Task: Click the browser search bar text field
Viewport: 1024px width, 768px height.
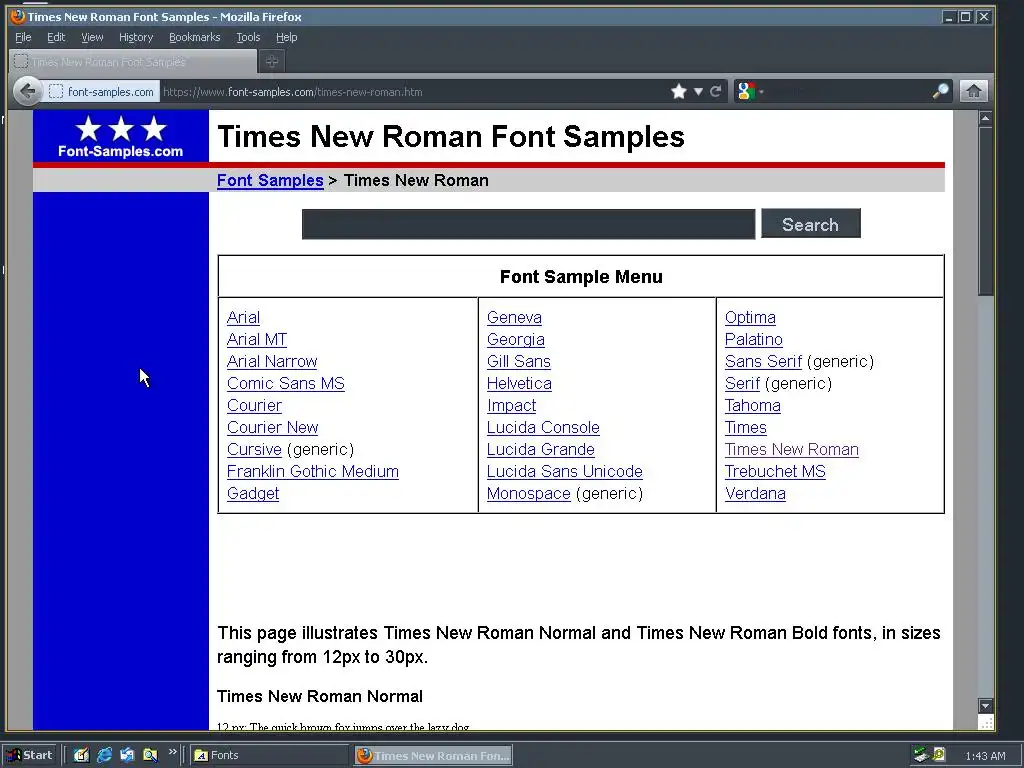Action: tap(848, 91)
